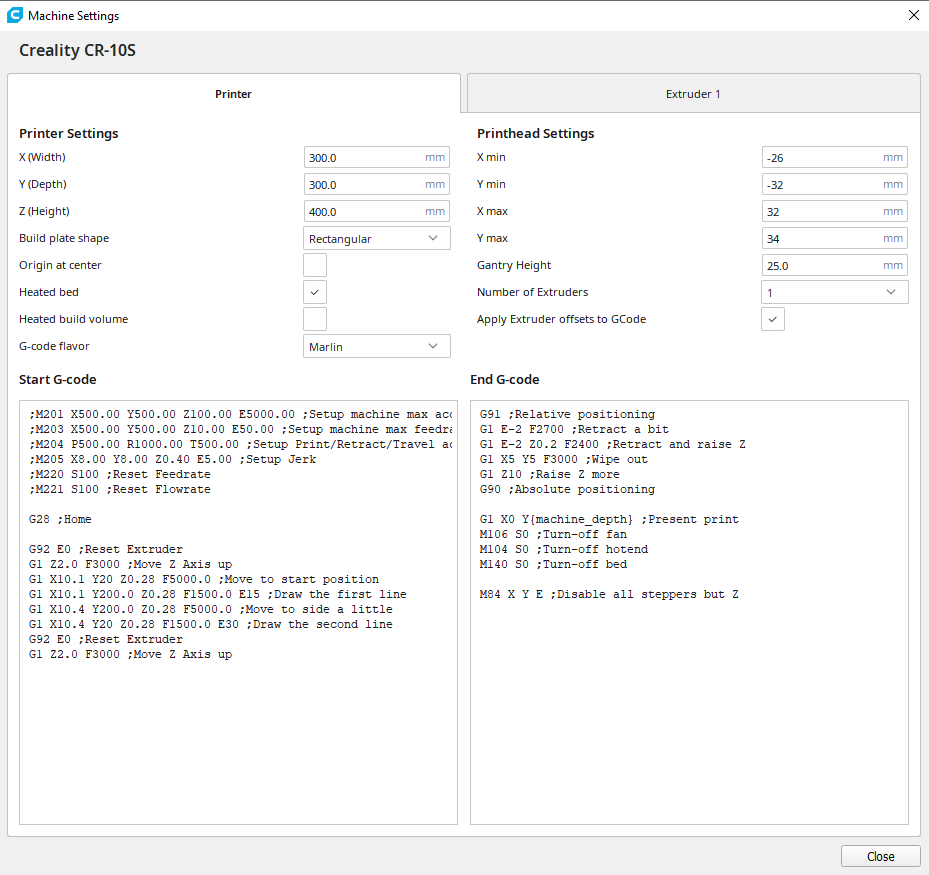
Task: Click the 'M106 S0 ;Turn-off fan' line
Action: click(x=553, y=534)
